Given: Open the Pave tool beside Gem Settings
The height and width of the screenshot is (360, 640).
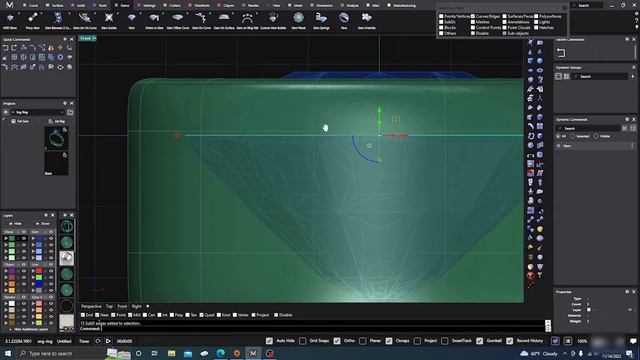Looking at the screenshot, I should (x=344, y=20).
